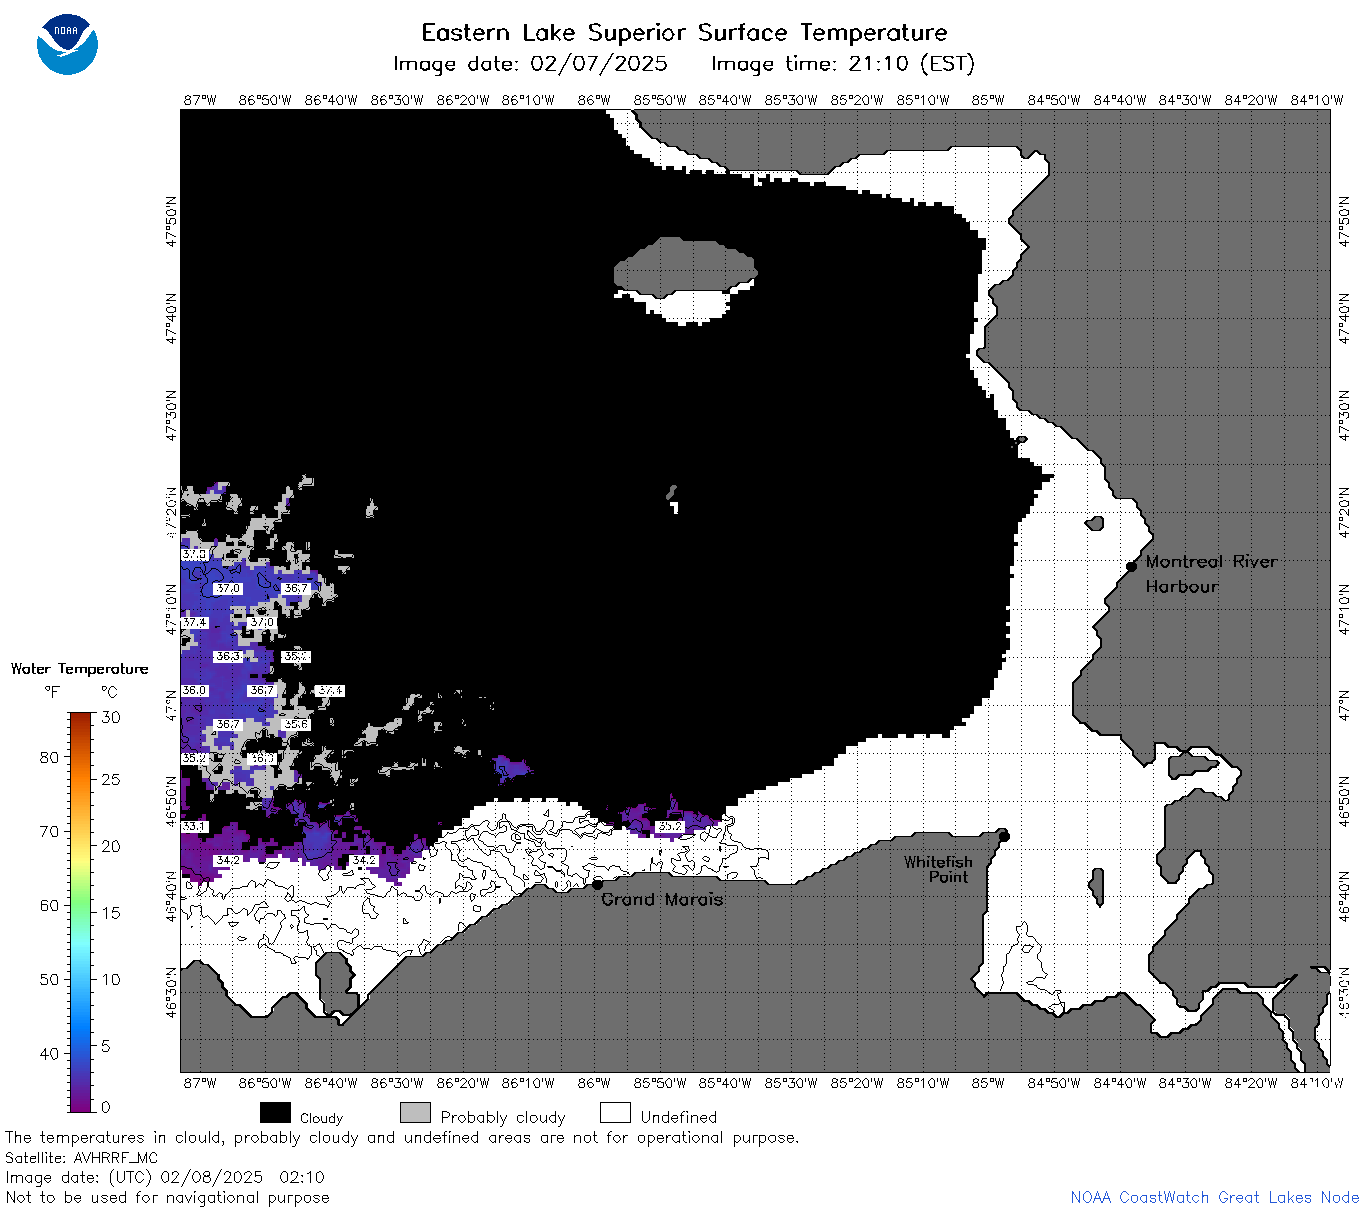This screenshot has height=1213, width=1370.
Task: Click the Montreal River Harbour label
Action: point(1211,574)
